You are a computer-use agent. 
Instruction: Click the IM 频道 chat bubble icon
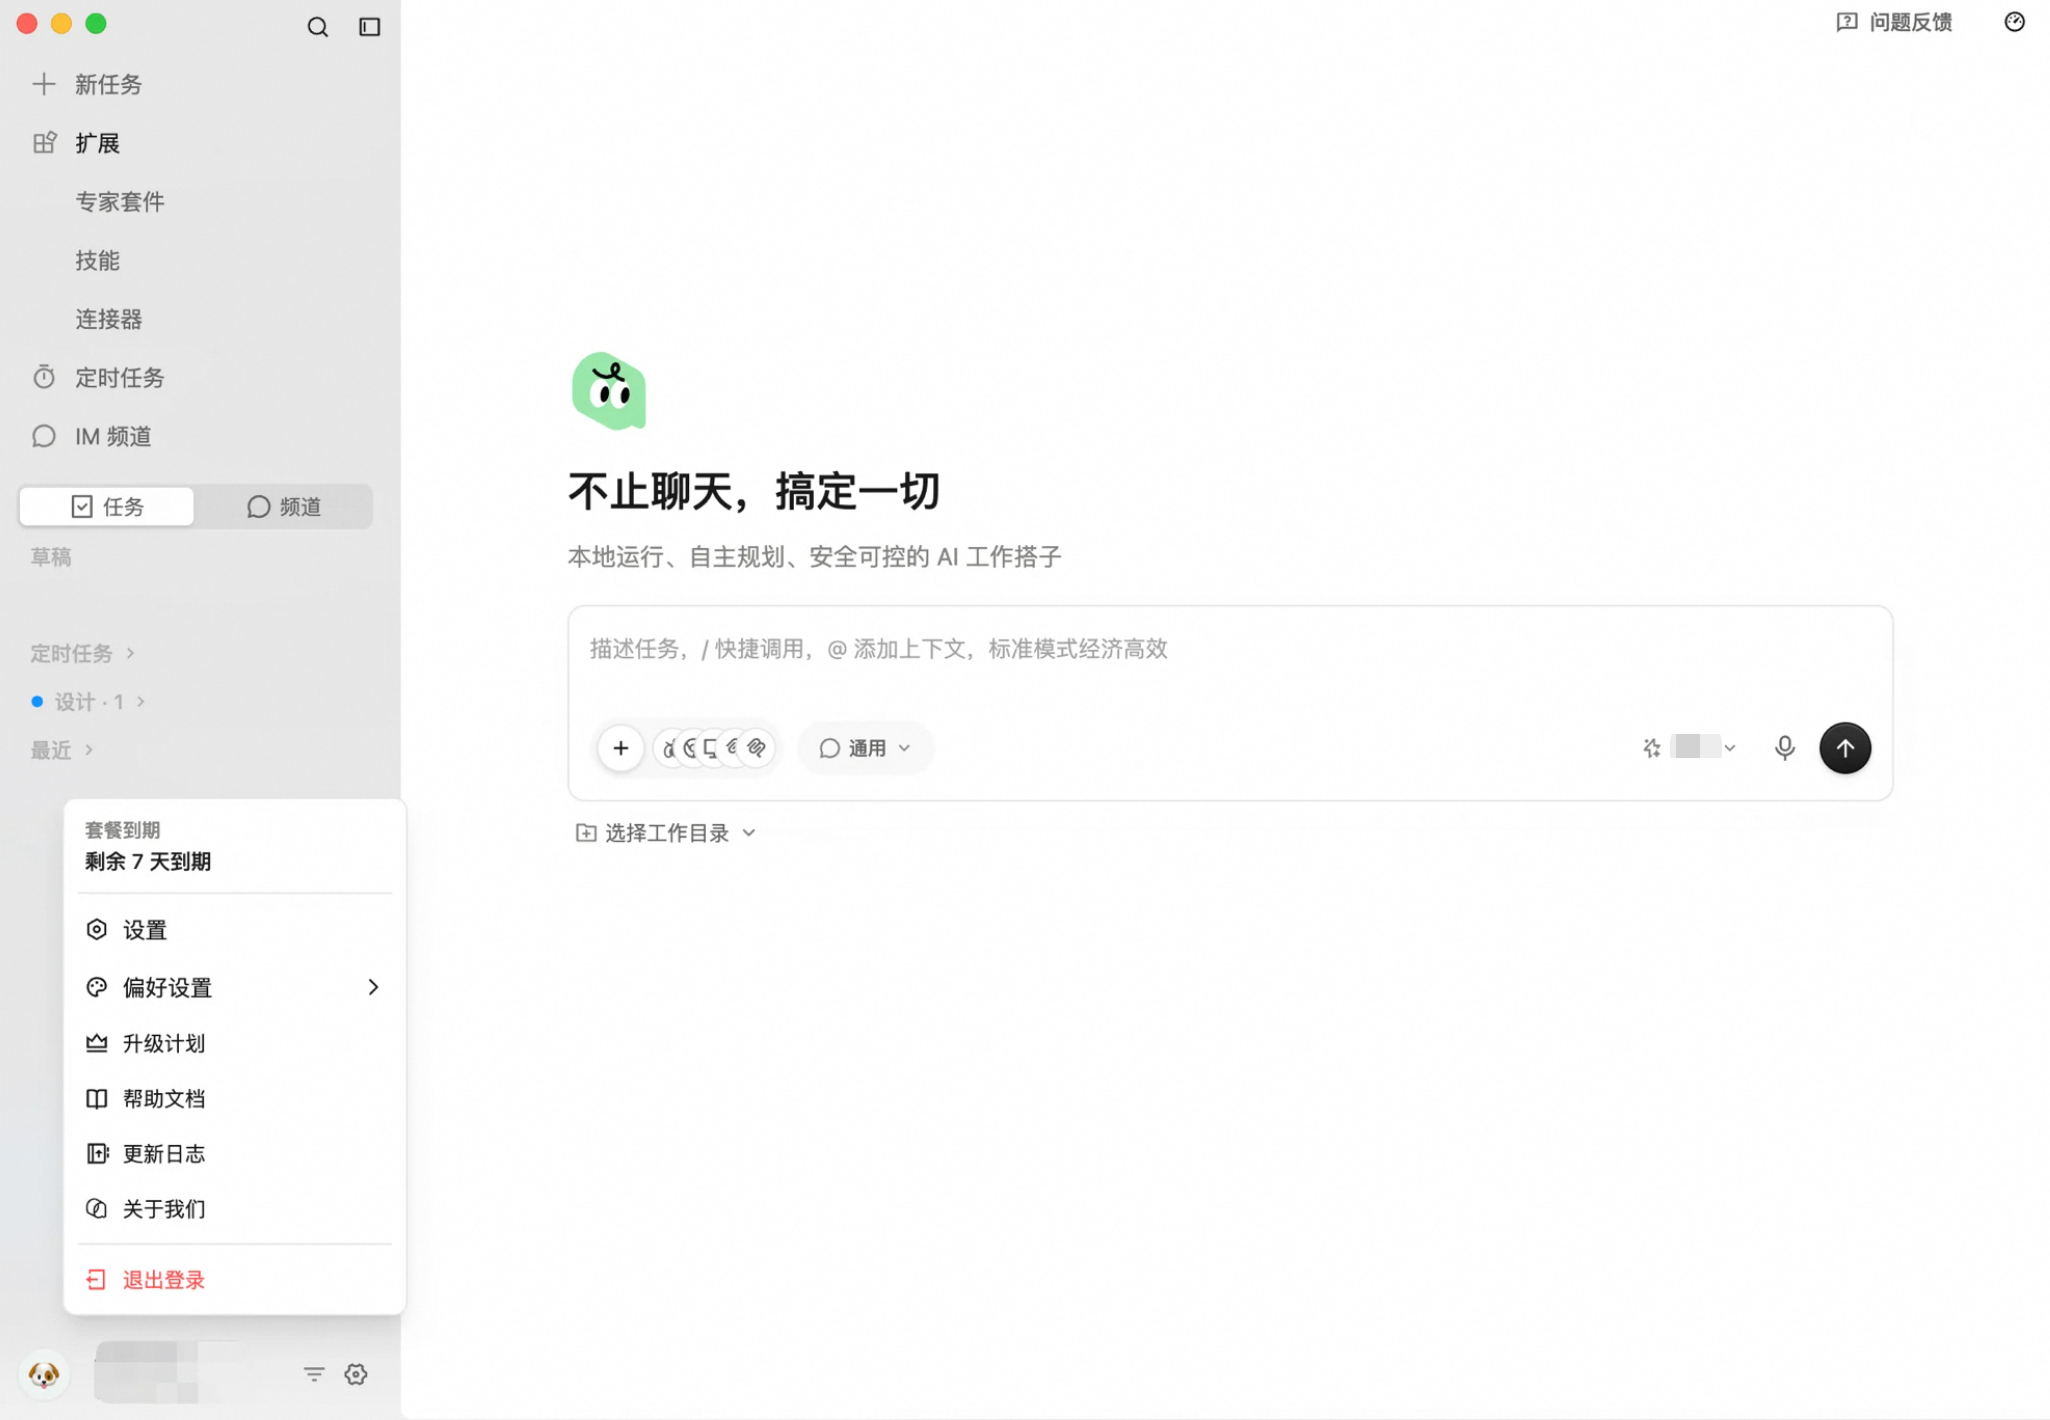coord(43,436)
